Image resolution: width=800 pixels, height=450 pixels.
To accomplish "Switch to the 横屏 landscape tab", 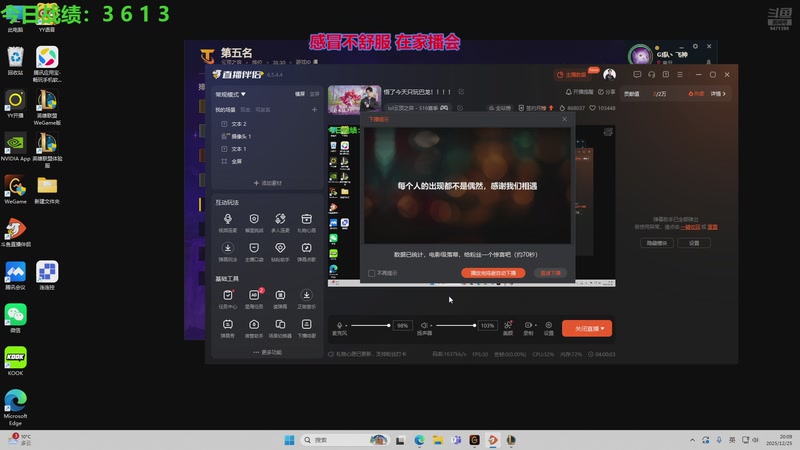I will (x=300, y=94).
